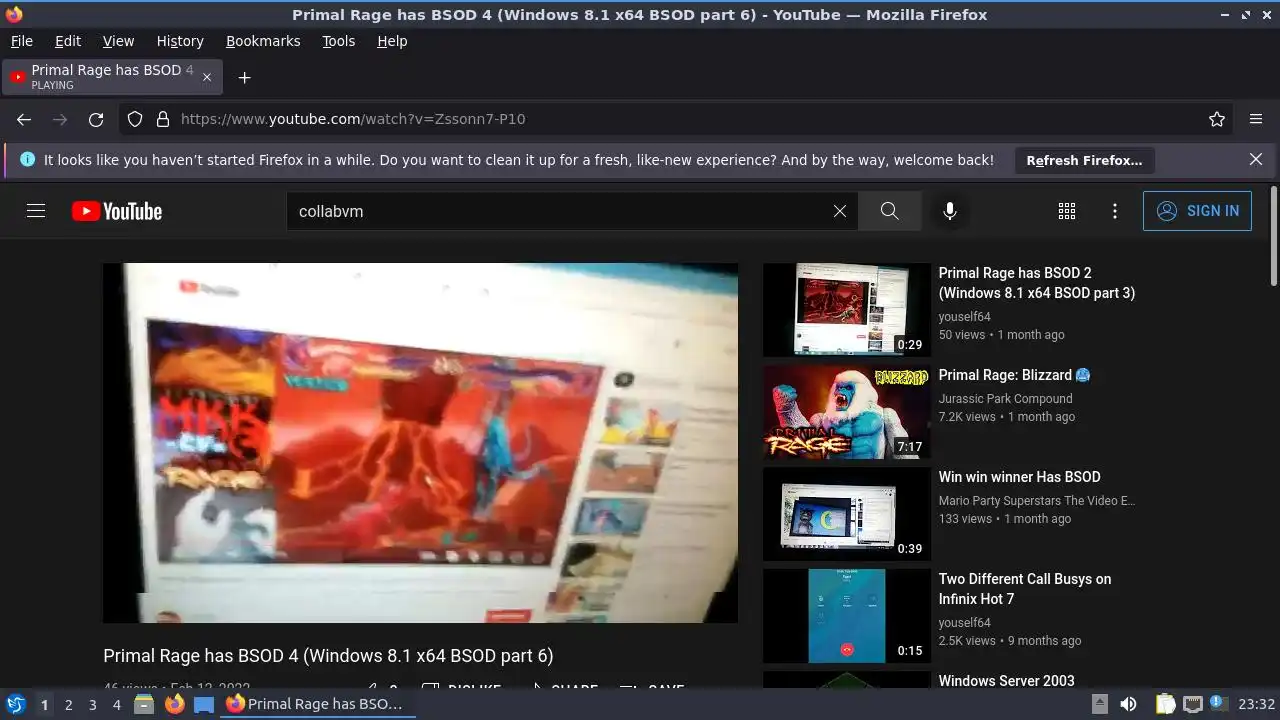This screenshot has width=1280, height=720.
Task: Open the History menu
Action: pos(180,41)
